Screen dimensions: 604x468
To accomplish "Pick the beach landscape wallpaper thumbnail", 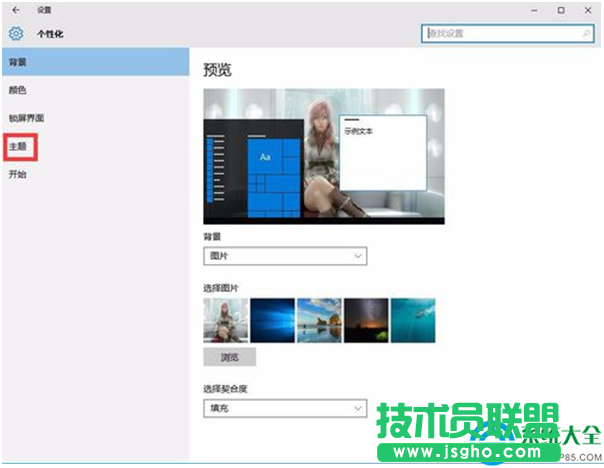I will pyautogui.click(x=319, y=320).
